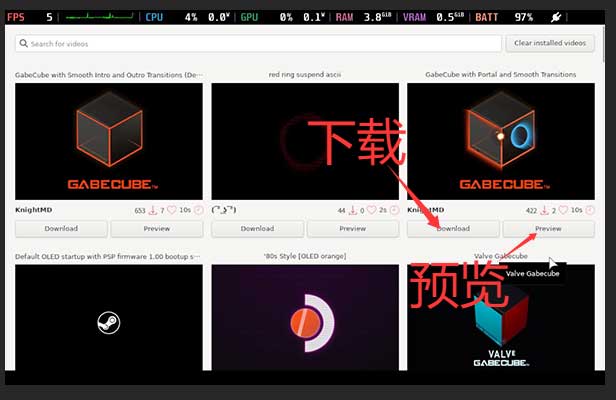Click clock duration icon on first GabeCube video
616x400 pixels.
click(x=198, y=211)
